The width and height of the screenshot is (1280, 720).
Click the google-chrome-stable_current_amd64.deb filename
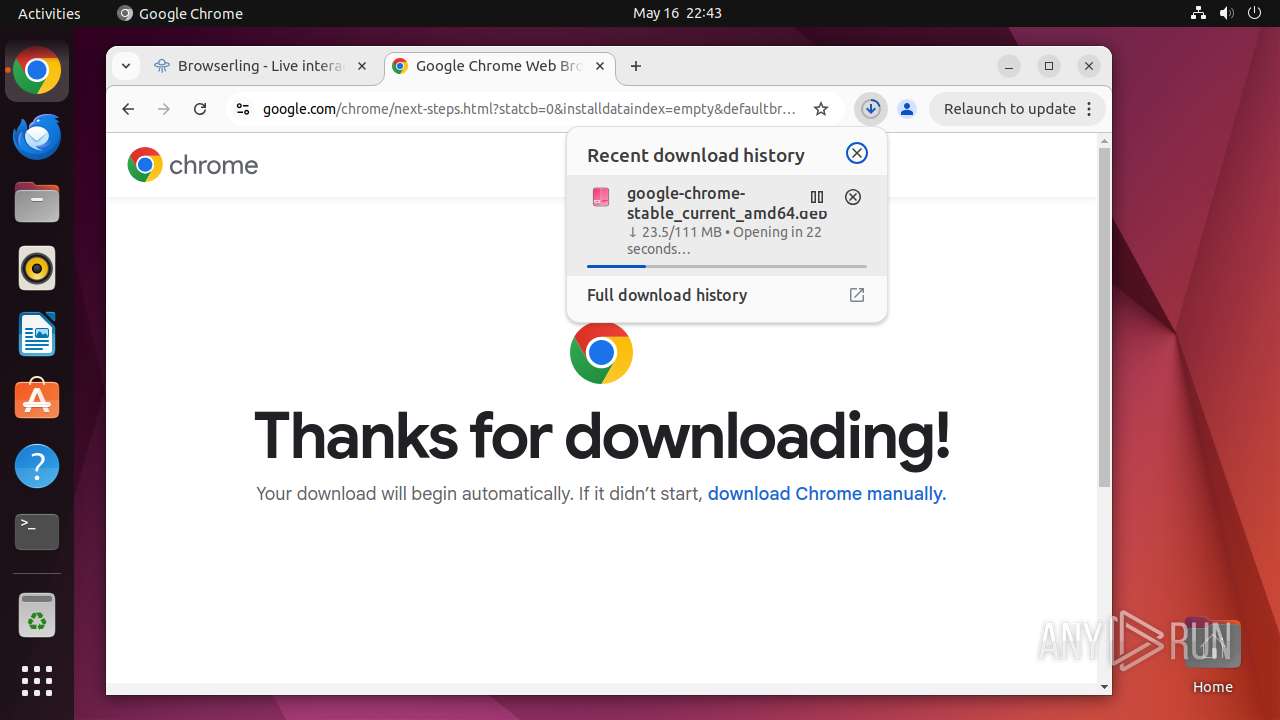point(727,203)
